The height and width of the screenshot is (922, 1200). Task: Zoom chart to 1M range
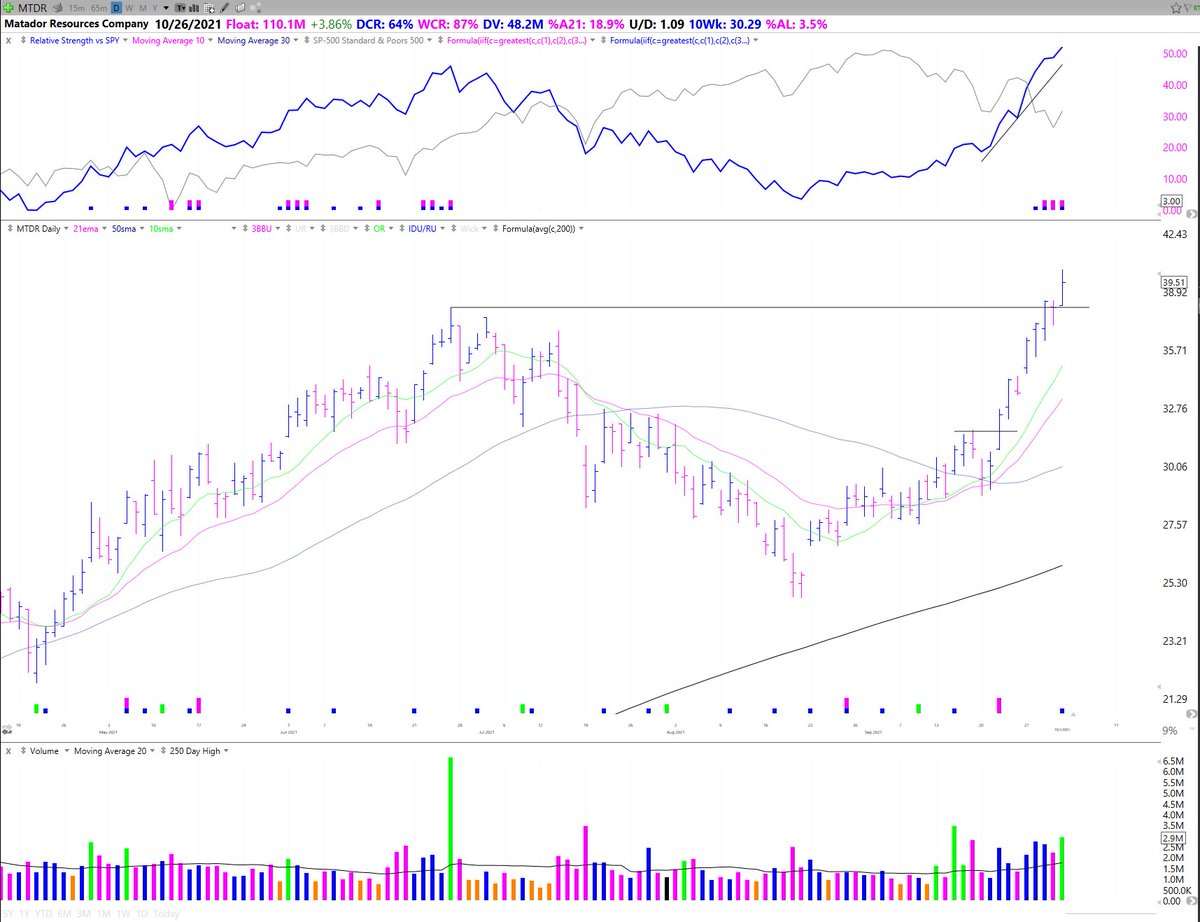pos(104,914)
